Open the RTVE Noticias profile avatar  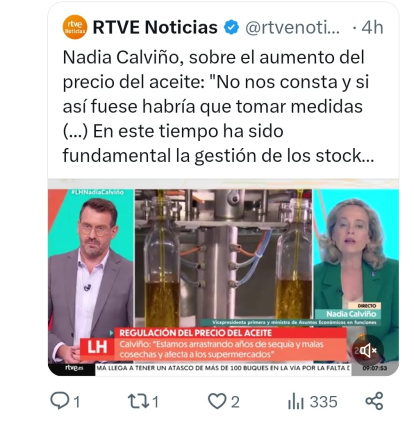tap(75, 27)
